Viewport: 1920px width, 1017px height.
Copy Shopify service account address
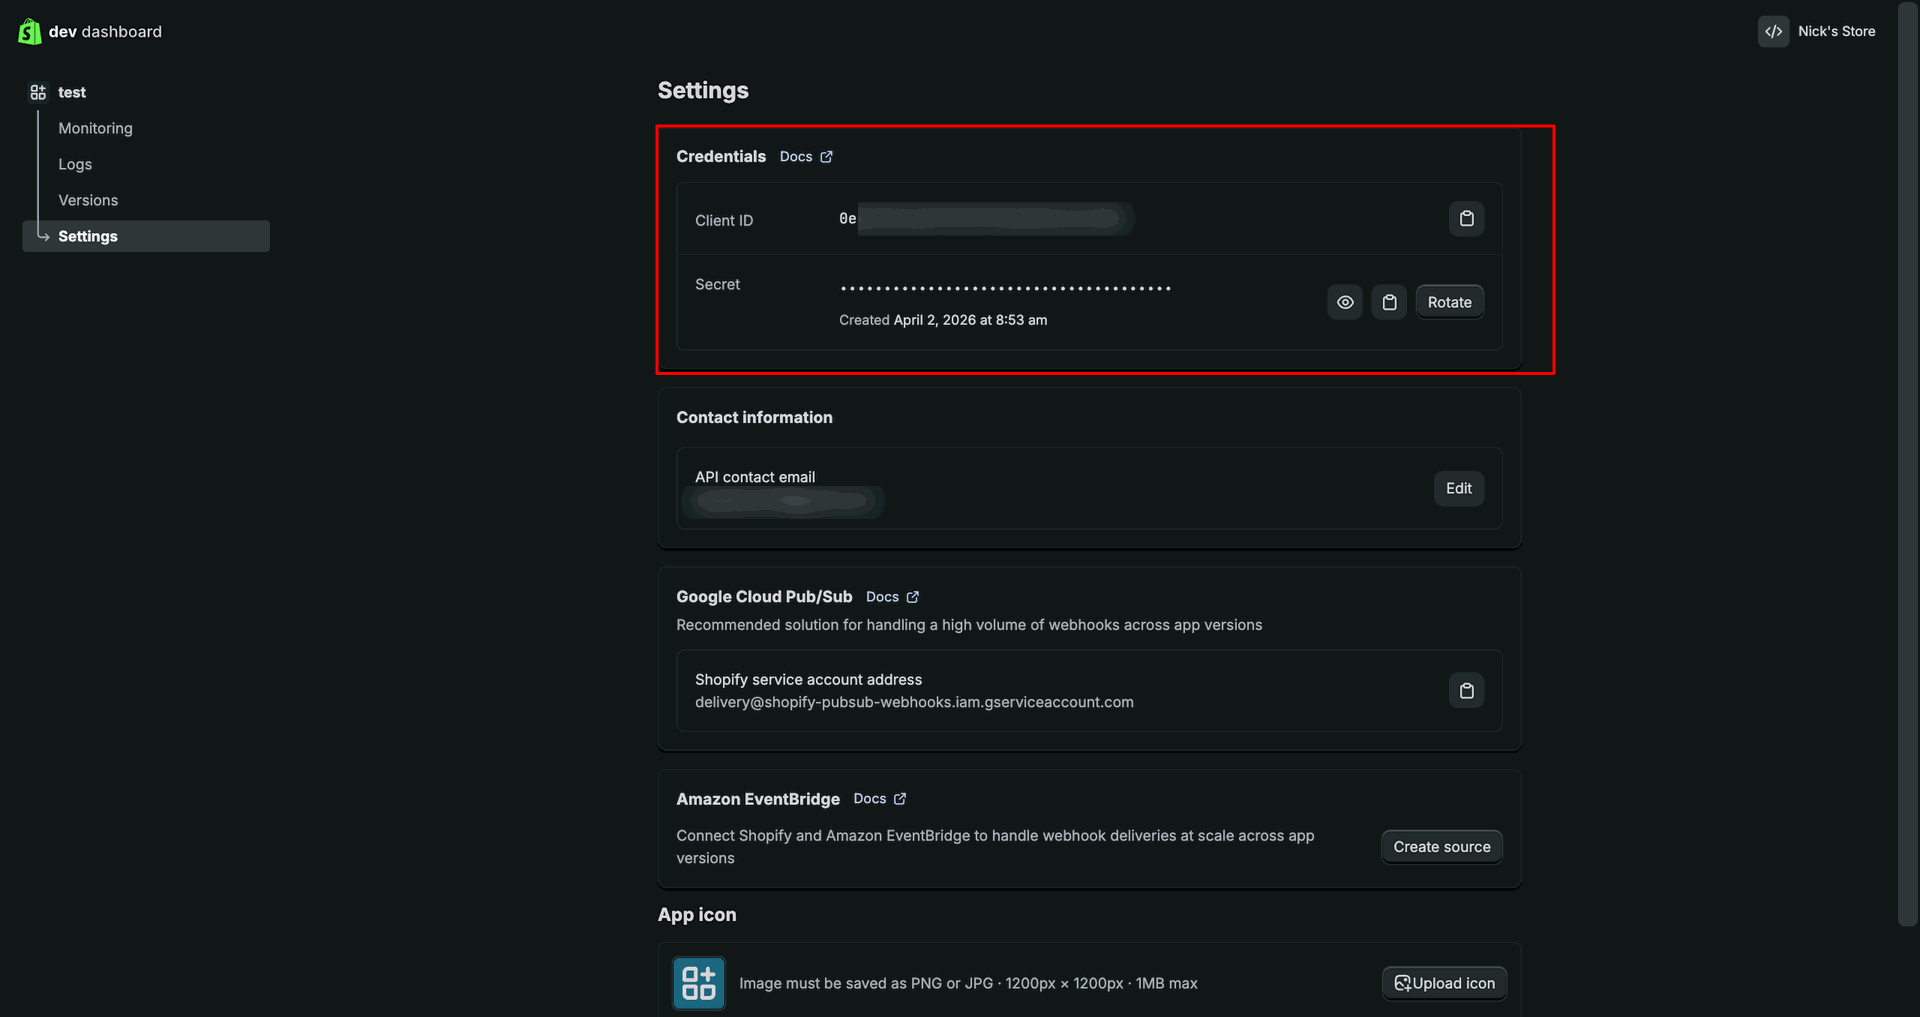(1466, 691)
